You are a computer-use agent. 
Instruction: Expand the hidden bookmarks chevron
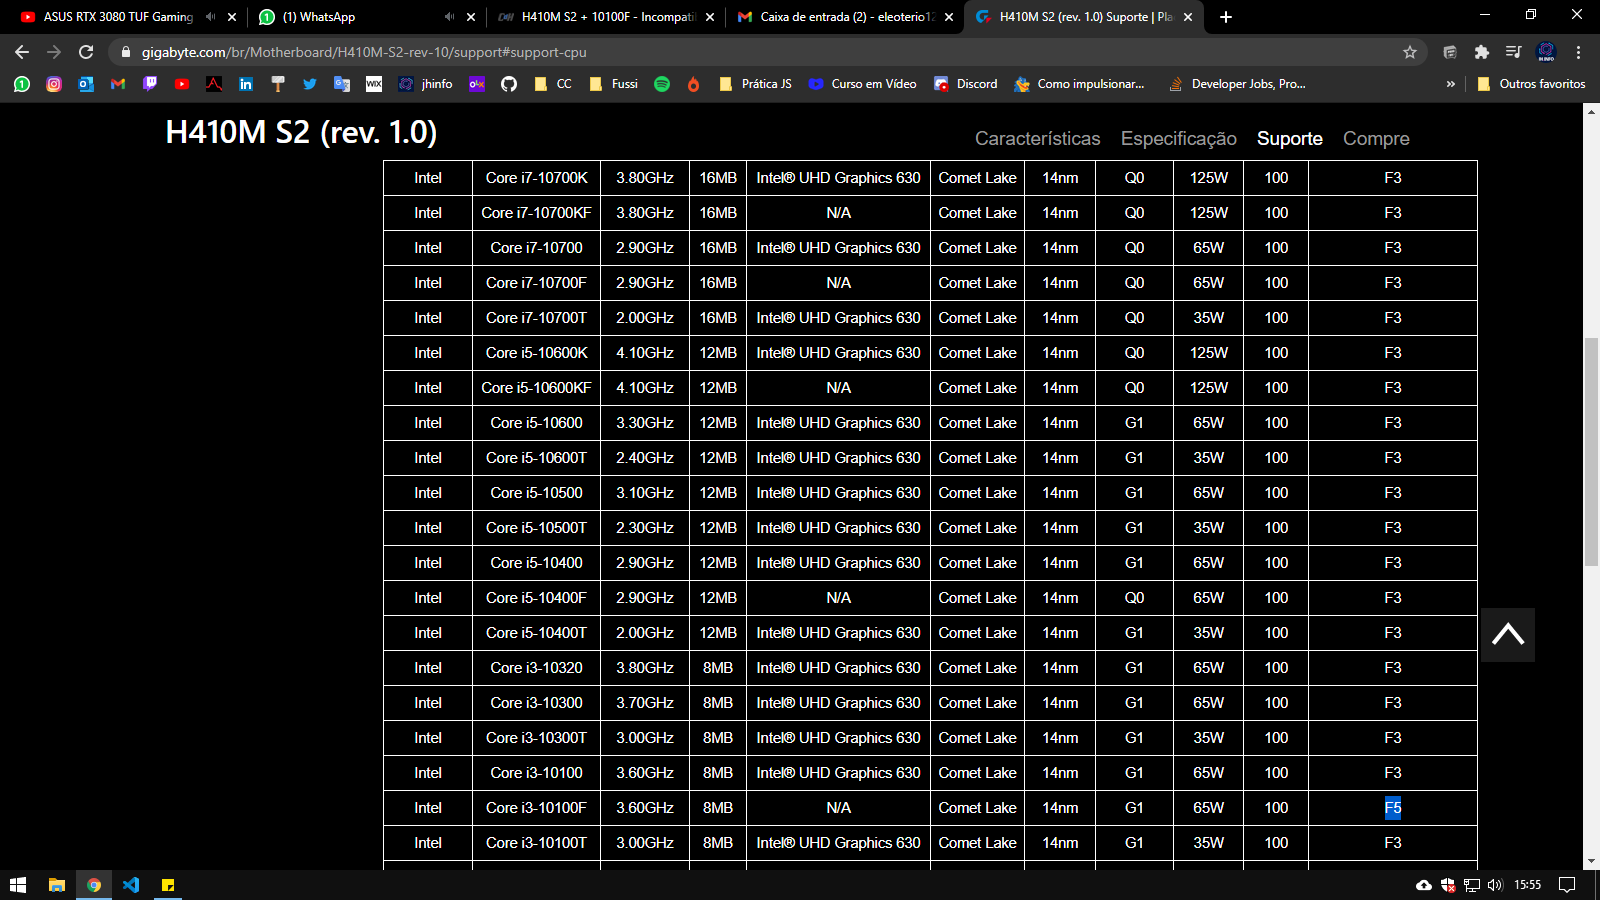pos(1451,84)
